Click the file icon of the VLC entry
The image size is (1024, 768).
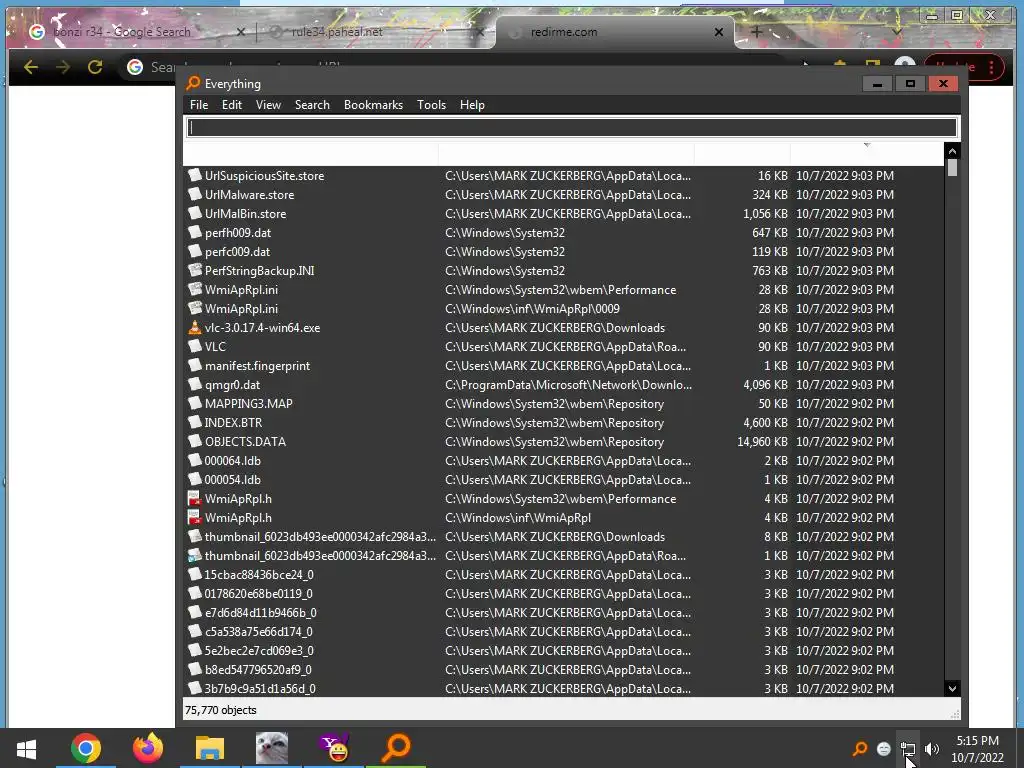coord(195,347)
